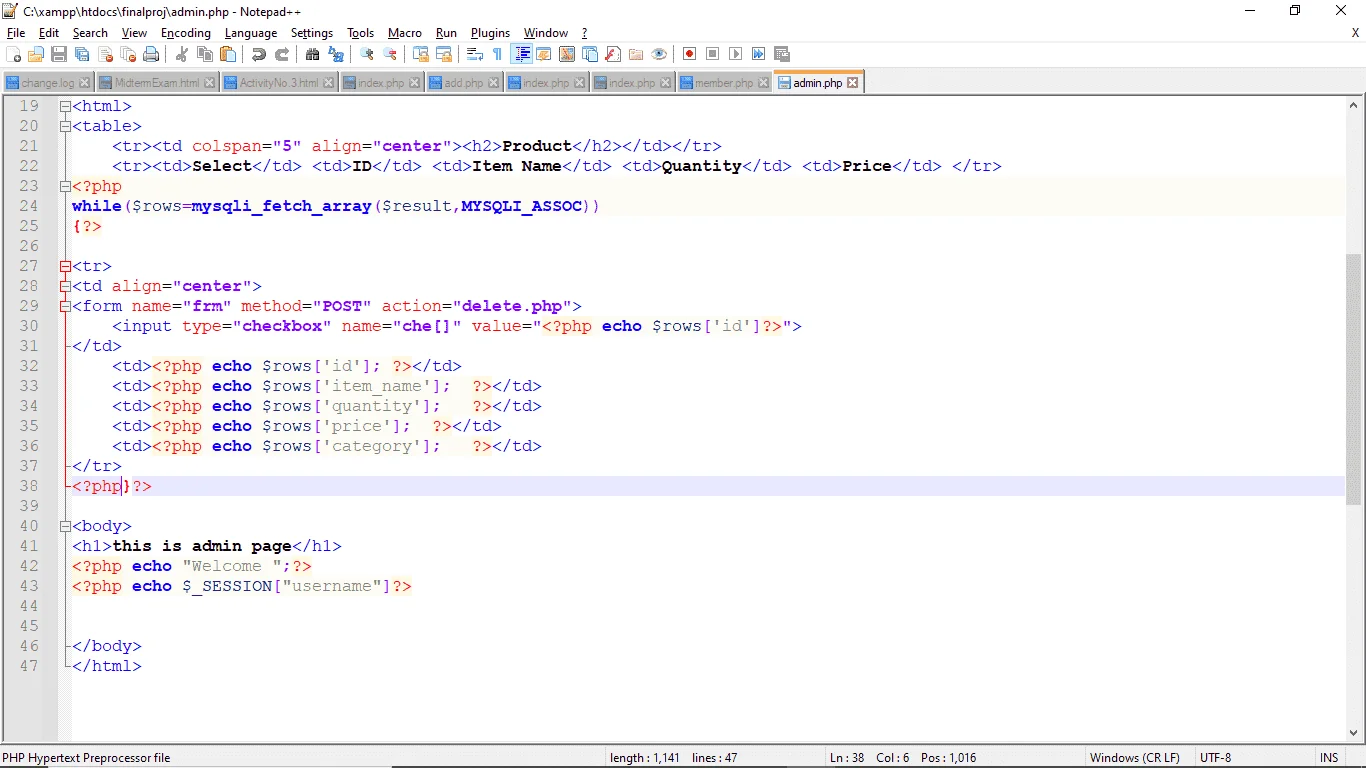1366x768 pixels.
Task: Switch to the member.php tab
Action: coord(724,83)
